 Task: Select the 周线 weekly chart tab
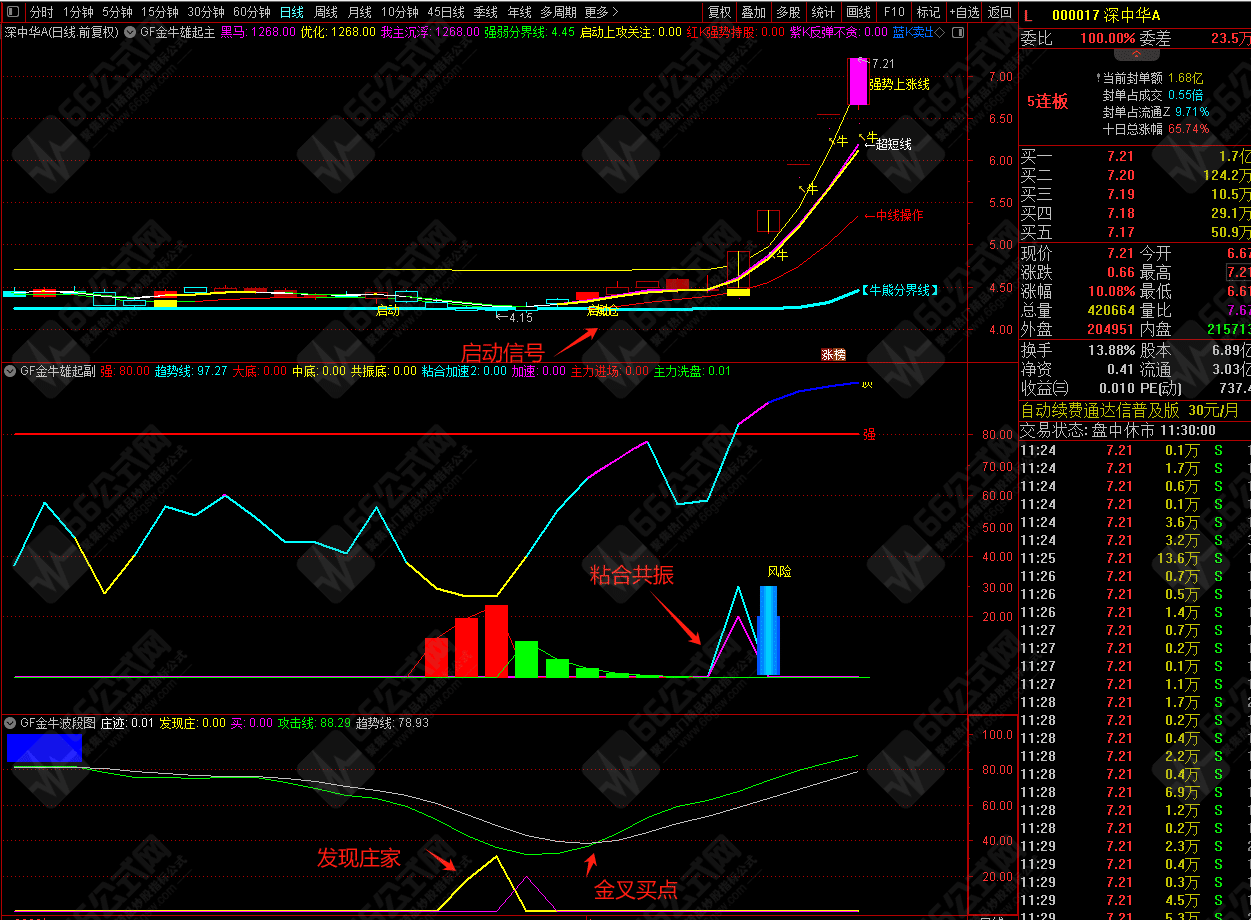(326, 12)
